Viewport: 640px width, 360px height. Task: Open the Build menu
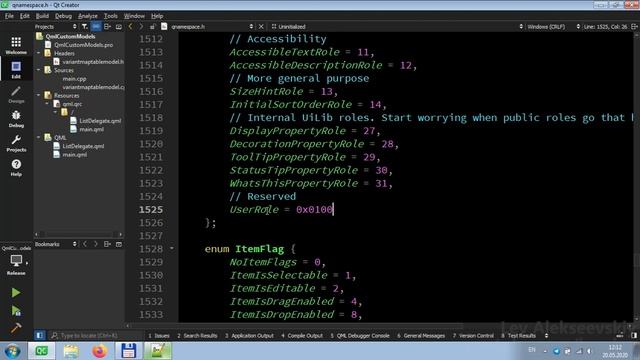(42, 16)
